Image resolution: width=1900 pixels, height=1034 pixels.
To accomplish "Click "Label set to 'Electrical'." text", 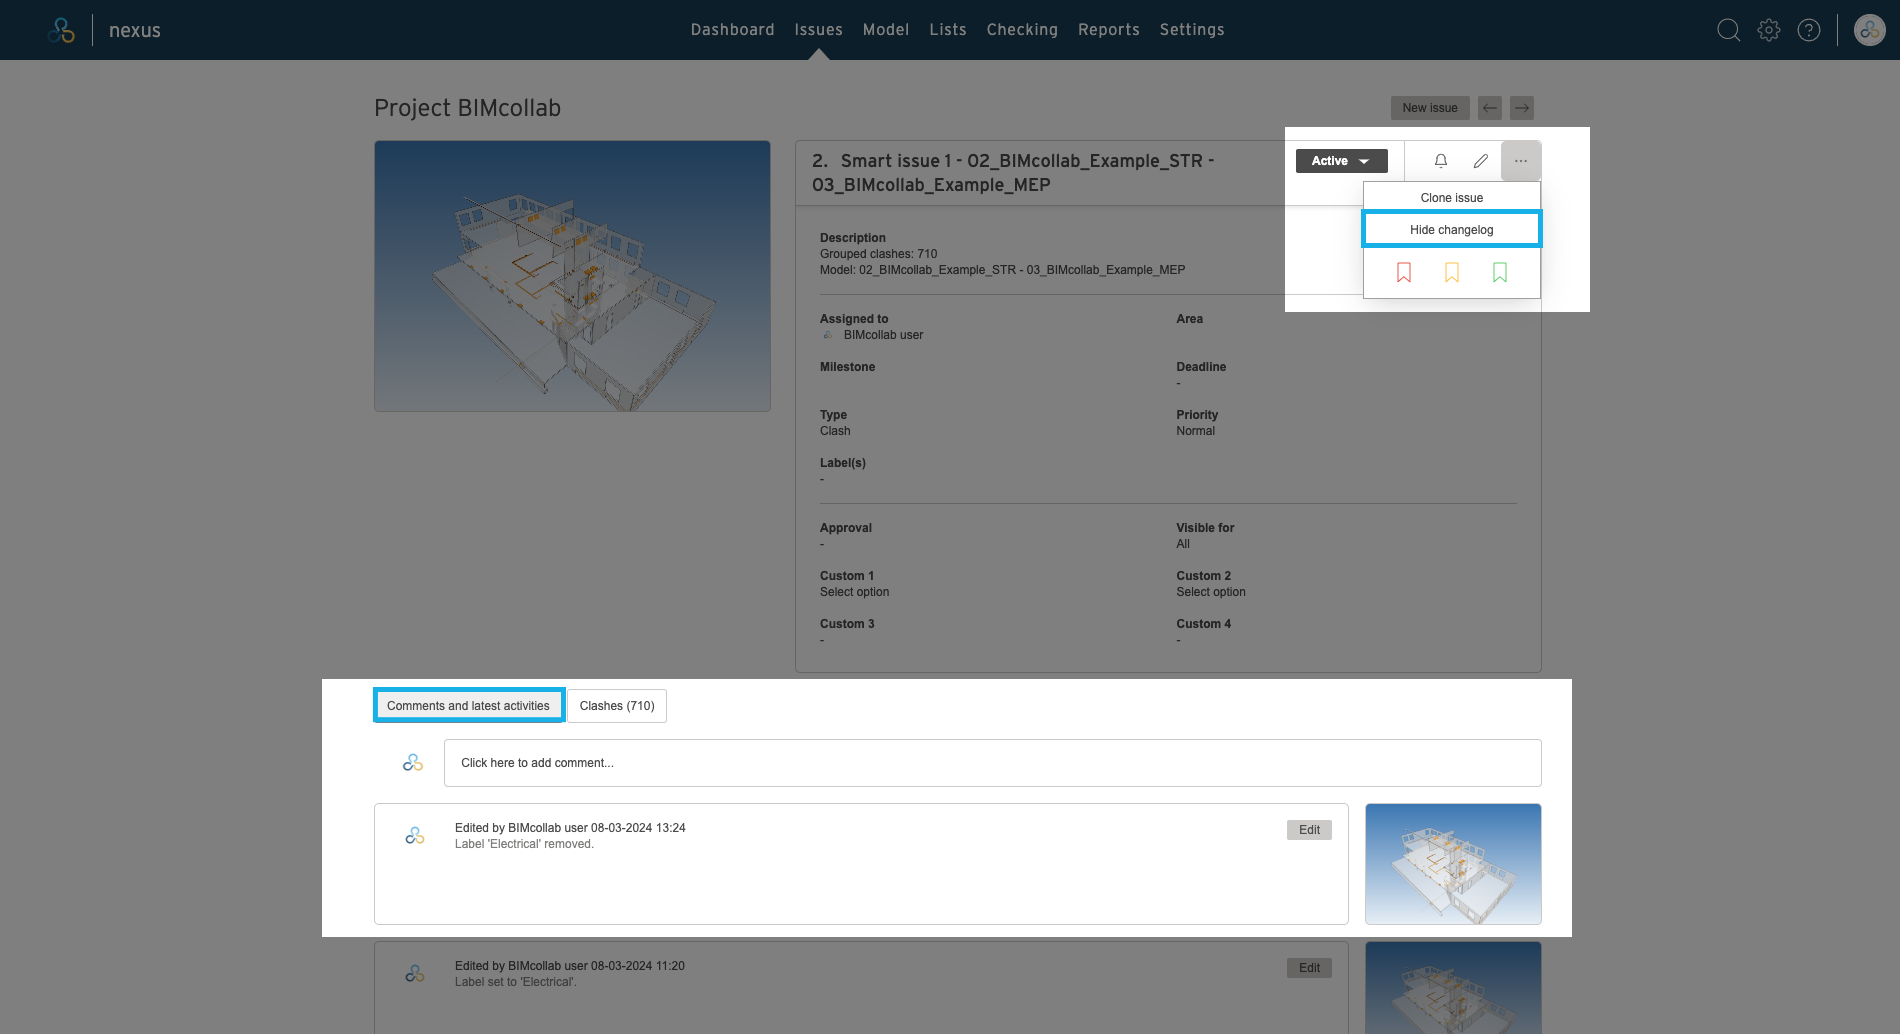I will (x=515, y=982).
